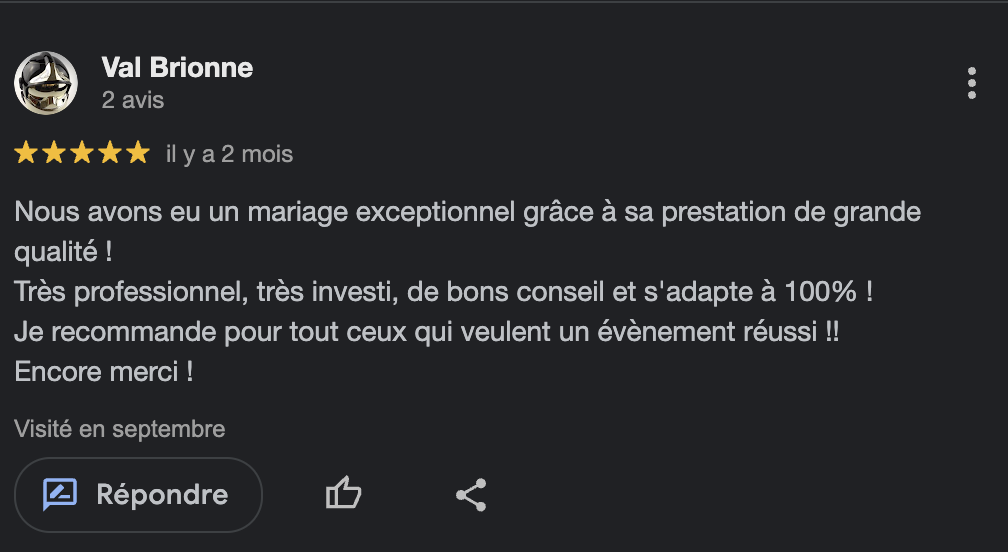This screenshot has width=1008, height=552.
Task: Click the second gold rating star
Action: pyautogui.click(x=54, y=153)
